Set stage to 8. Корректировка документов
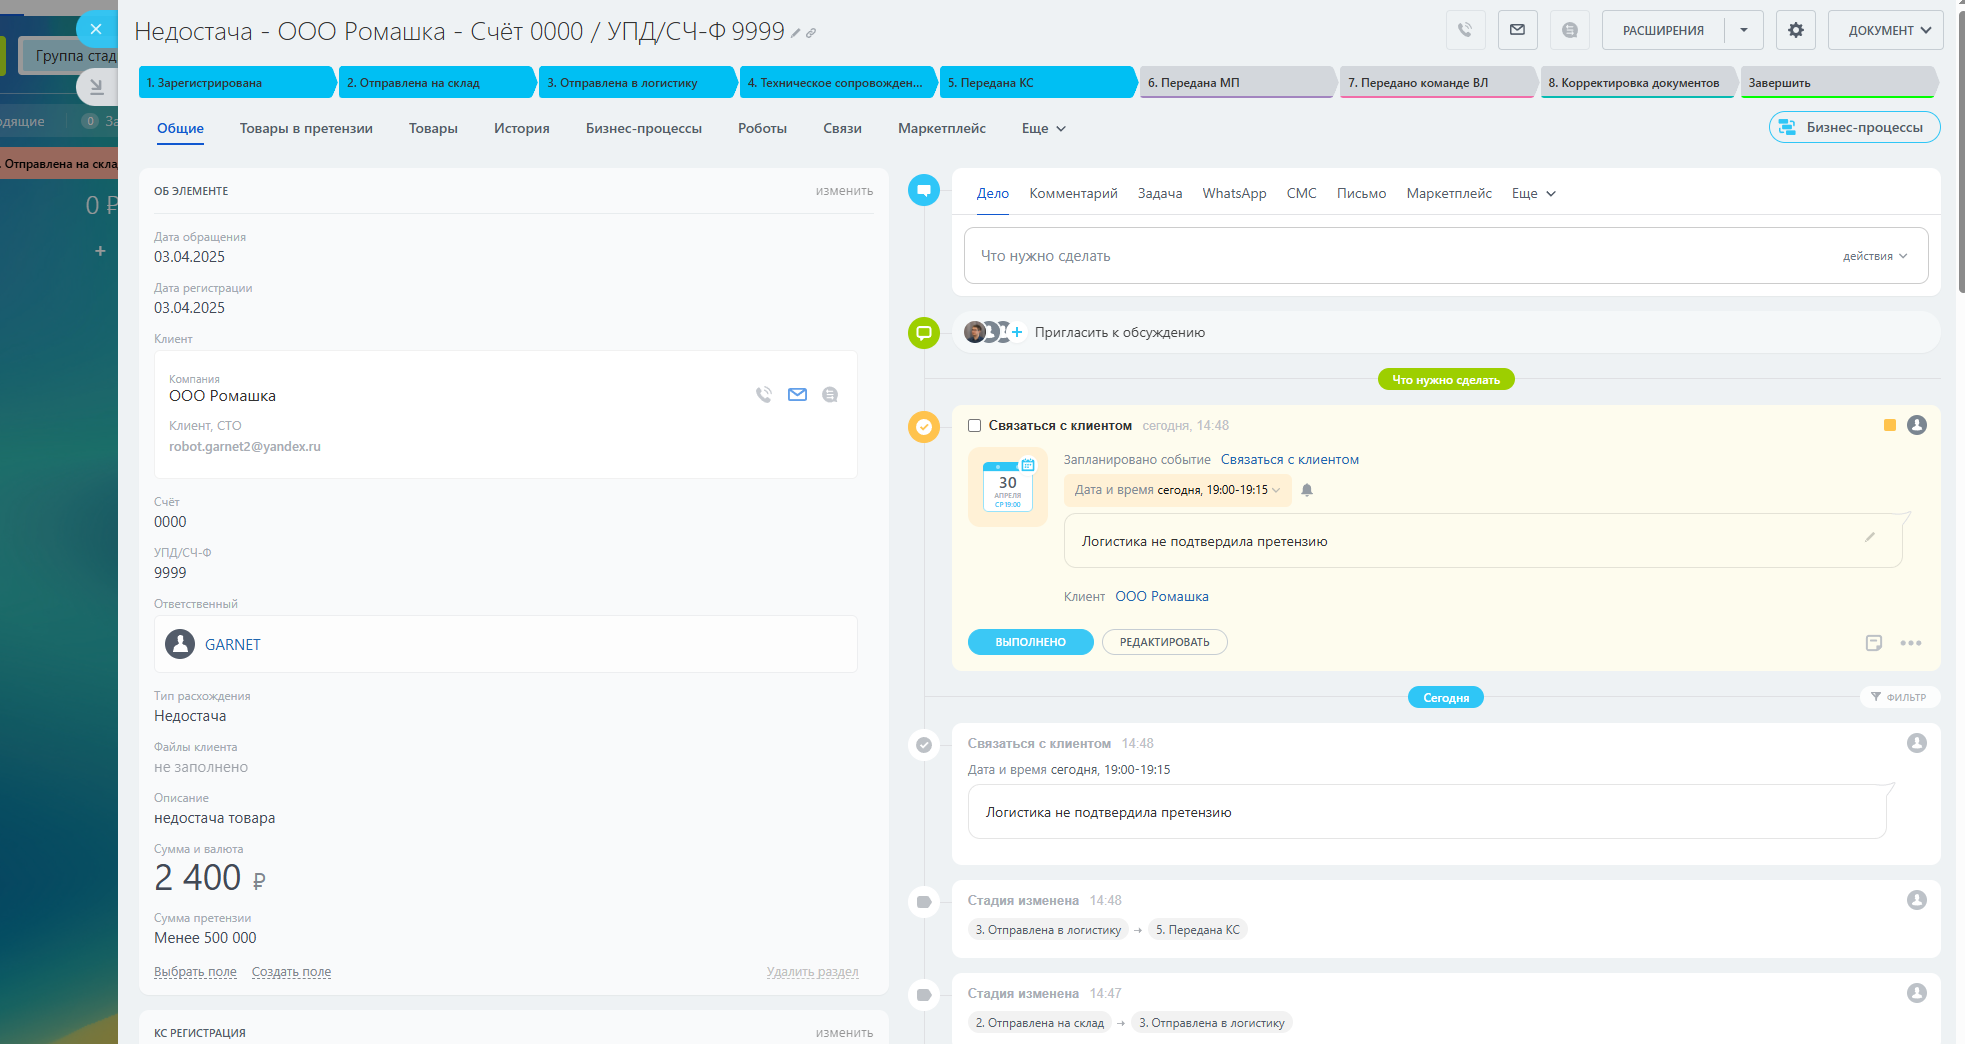Viewport: 1965px width, 1044px height. (x=1638, y=82)
